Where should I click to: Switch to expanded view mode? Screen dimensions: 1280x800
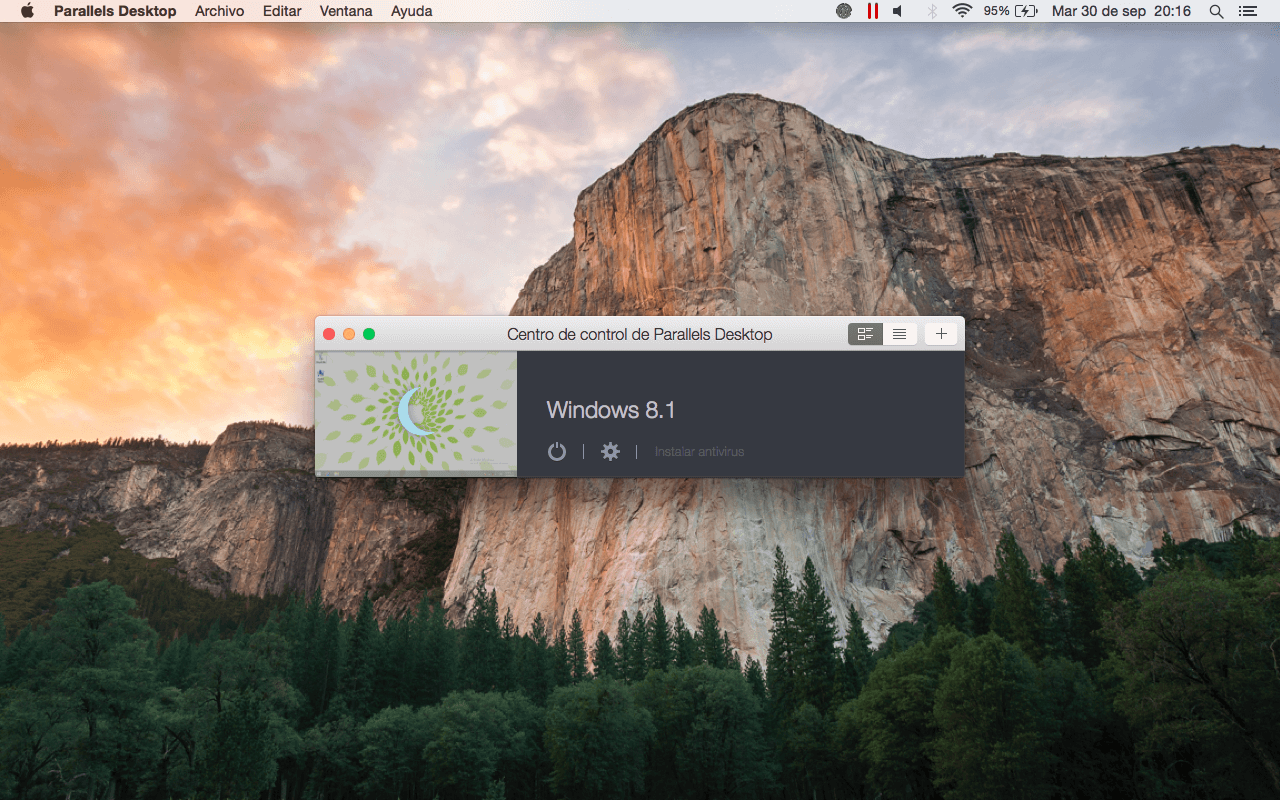865,334
